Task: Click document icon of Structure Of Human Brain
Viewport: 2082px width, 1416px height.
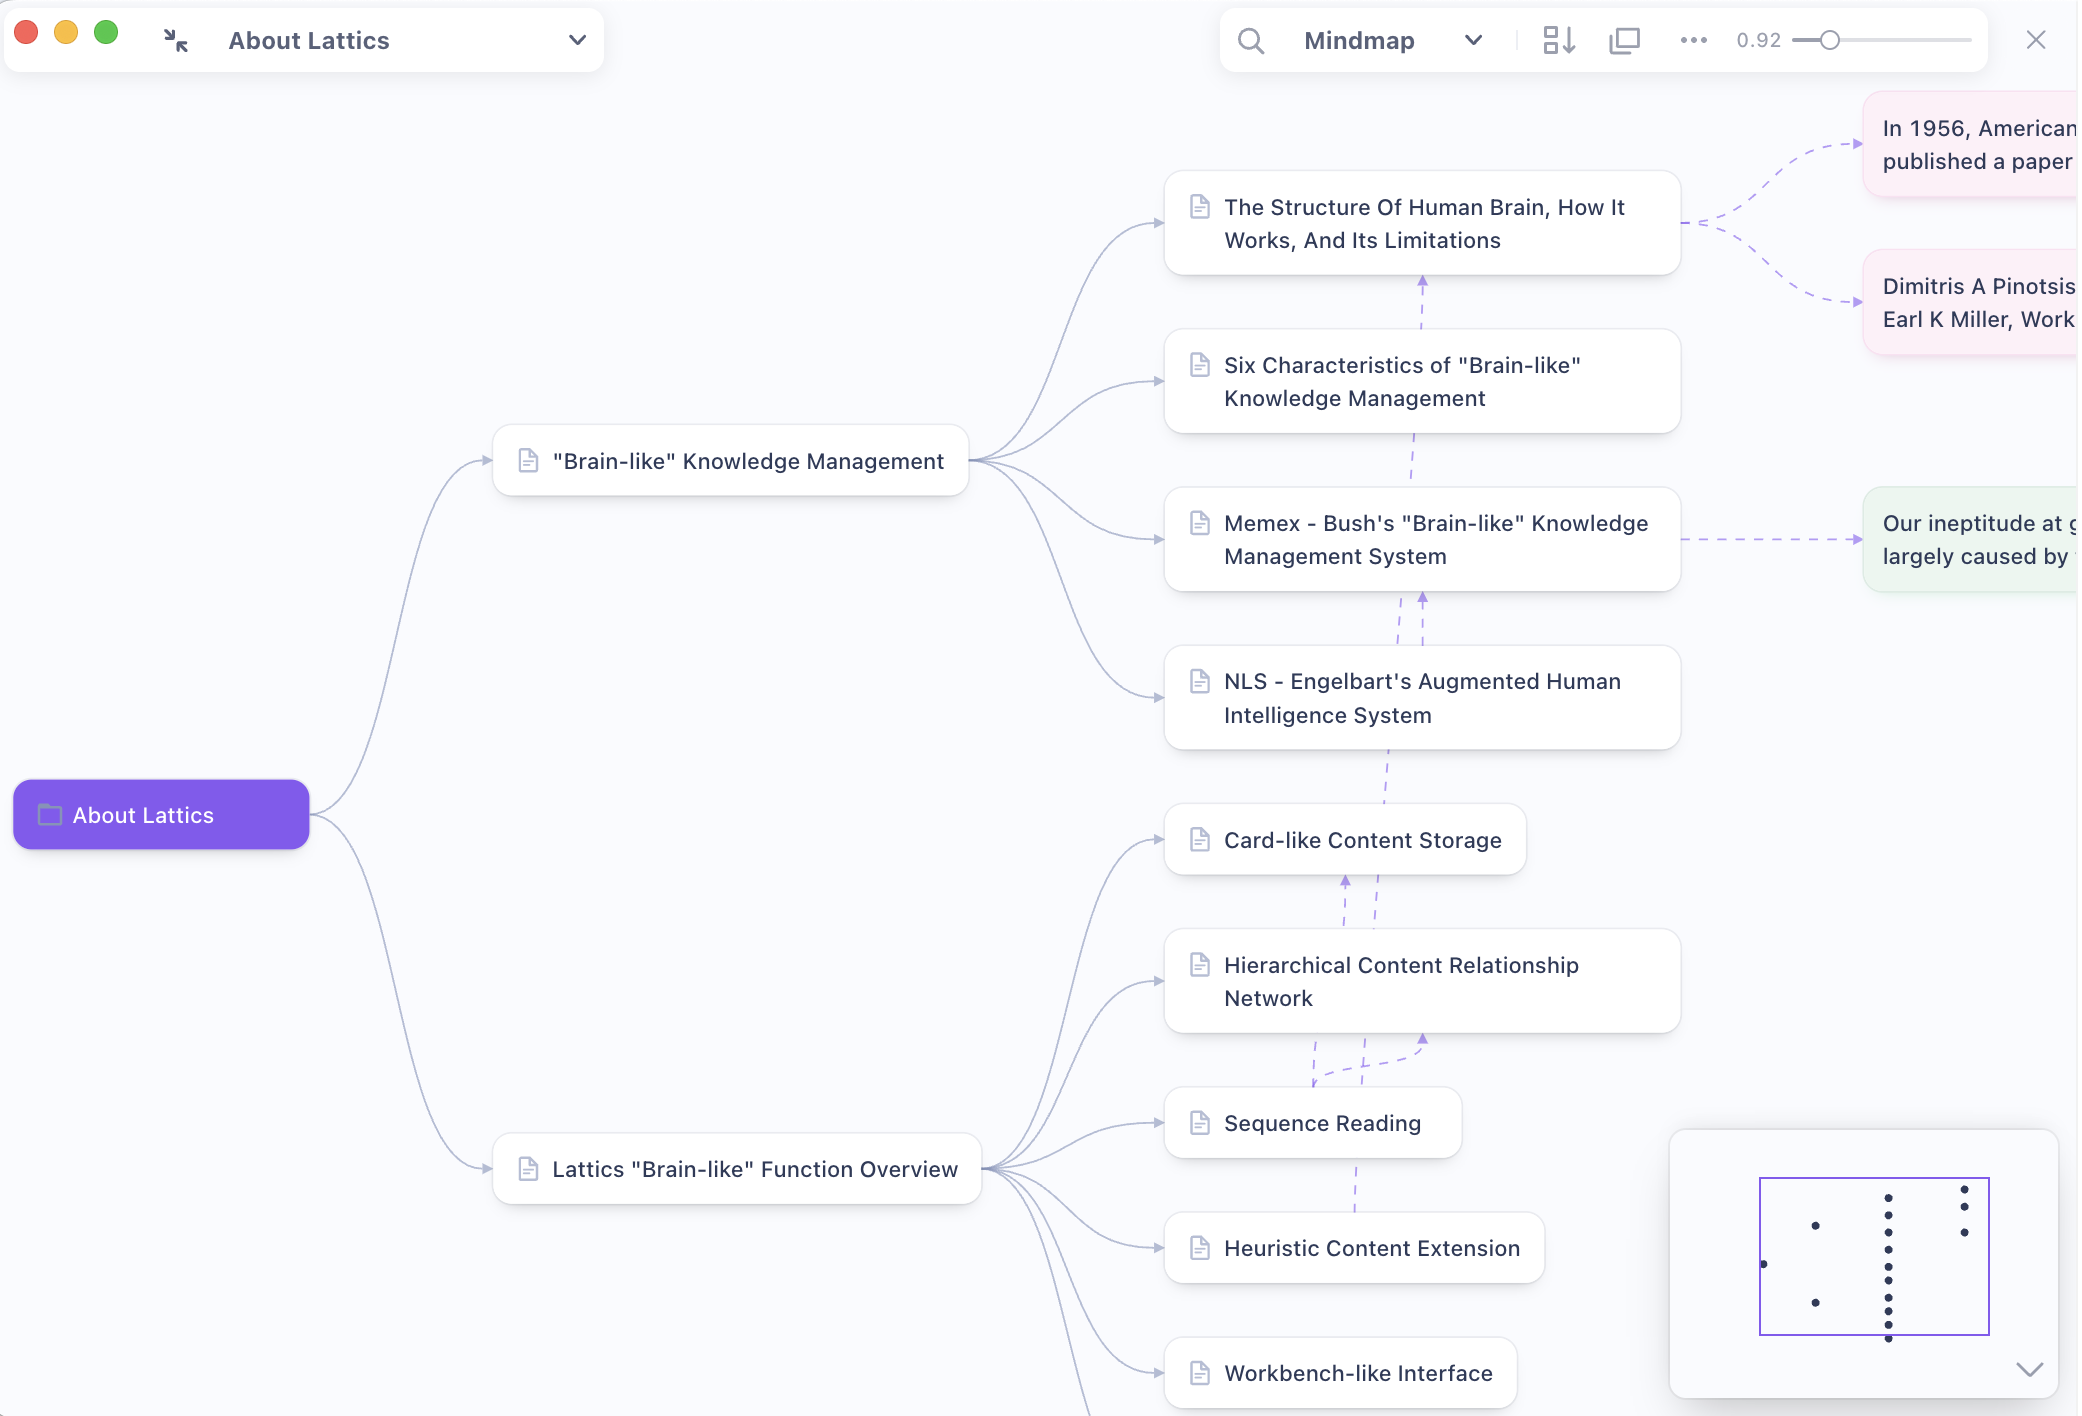Action: tap(1200, 207)
